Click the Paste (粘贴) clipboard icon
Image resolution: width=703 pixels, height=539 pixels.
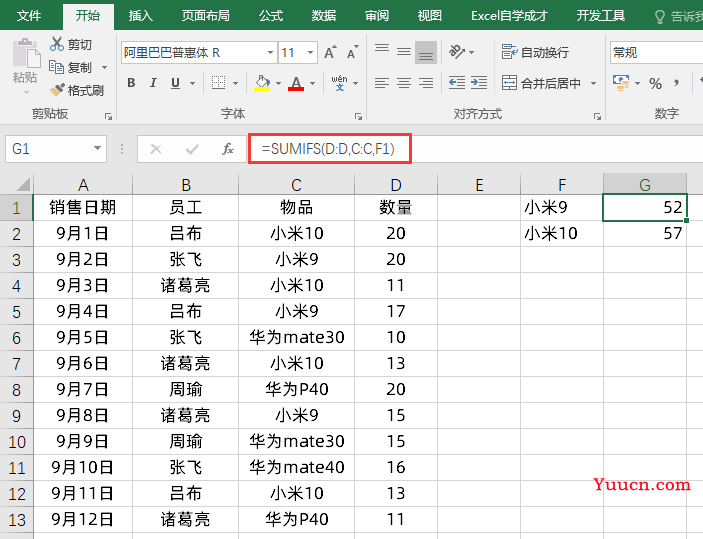tap(25, 55)
